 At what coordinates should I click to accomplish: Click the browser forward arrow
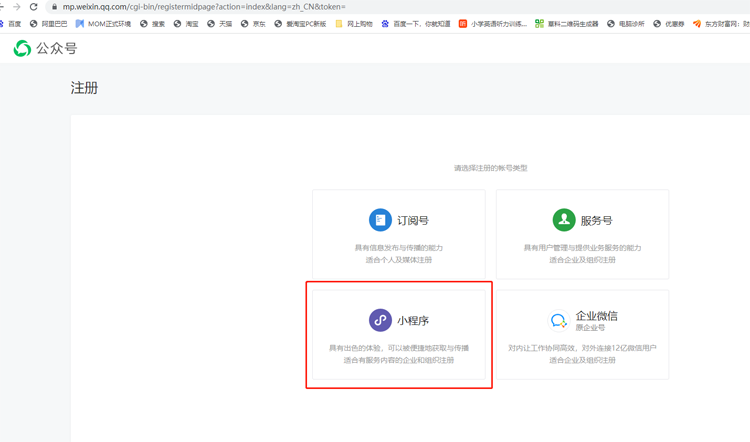pos(17,7)
